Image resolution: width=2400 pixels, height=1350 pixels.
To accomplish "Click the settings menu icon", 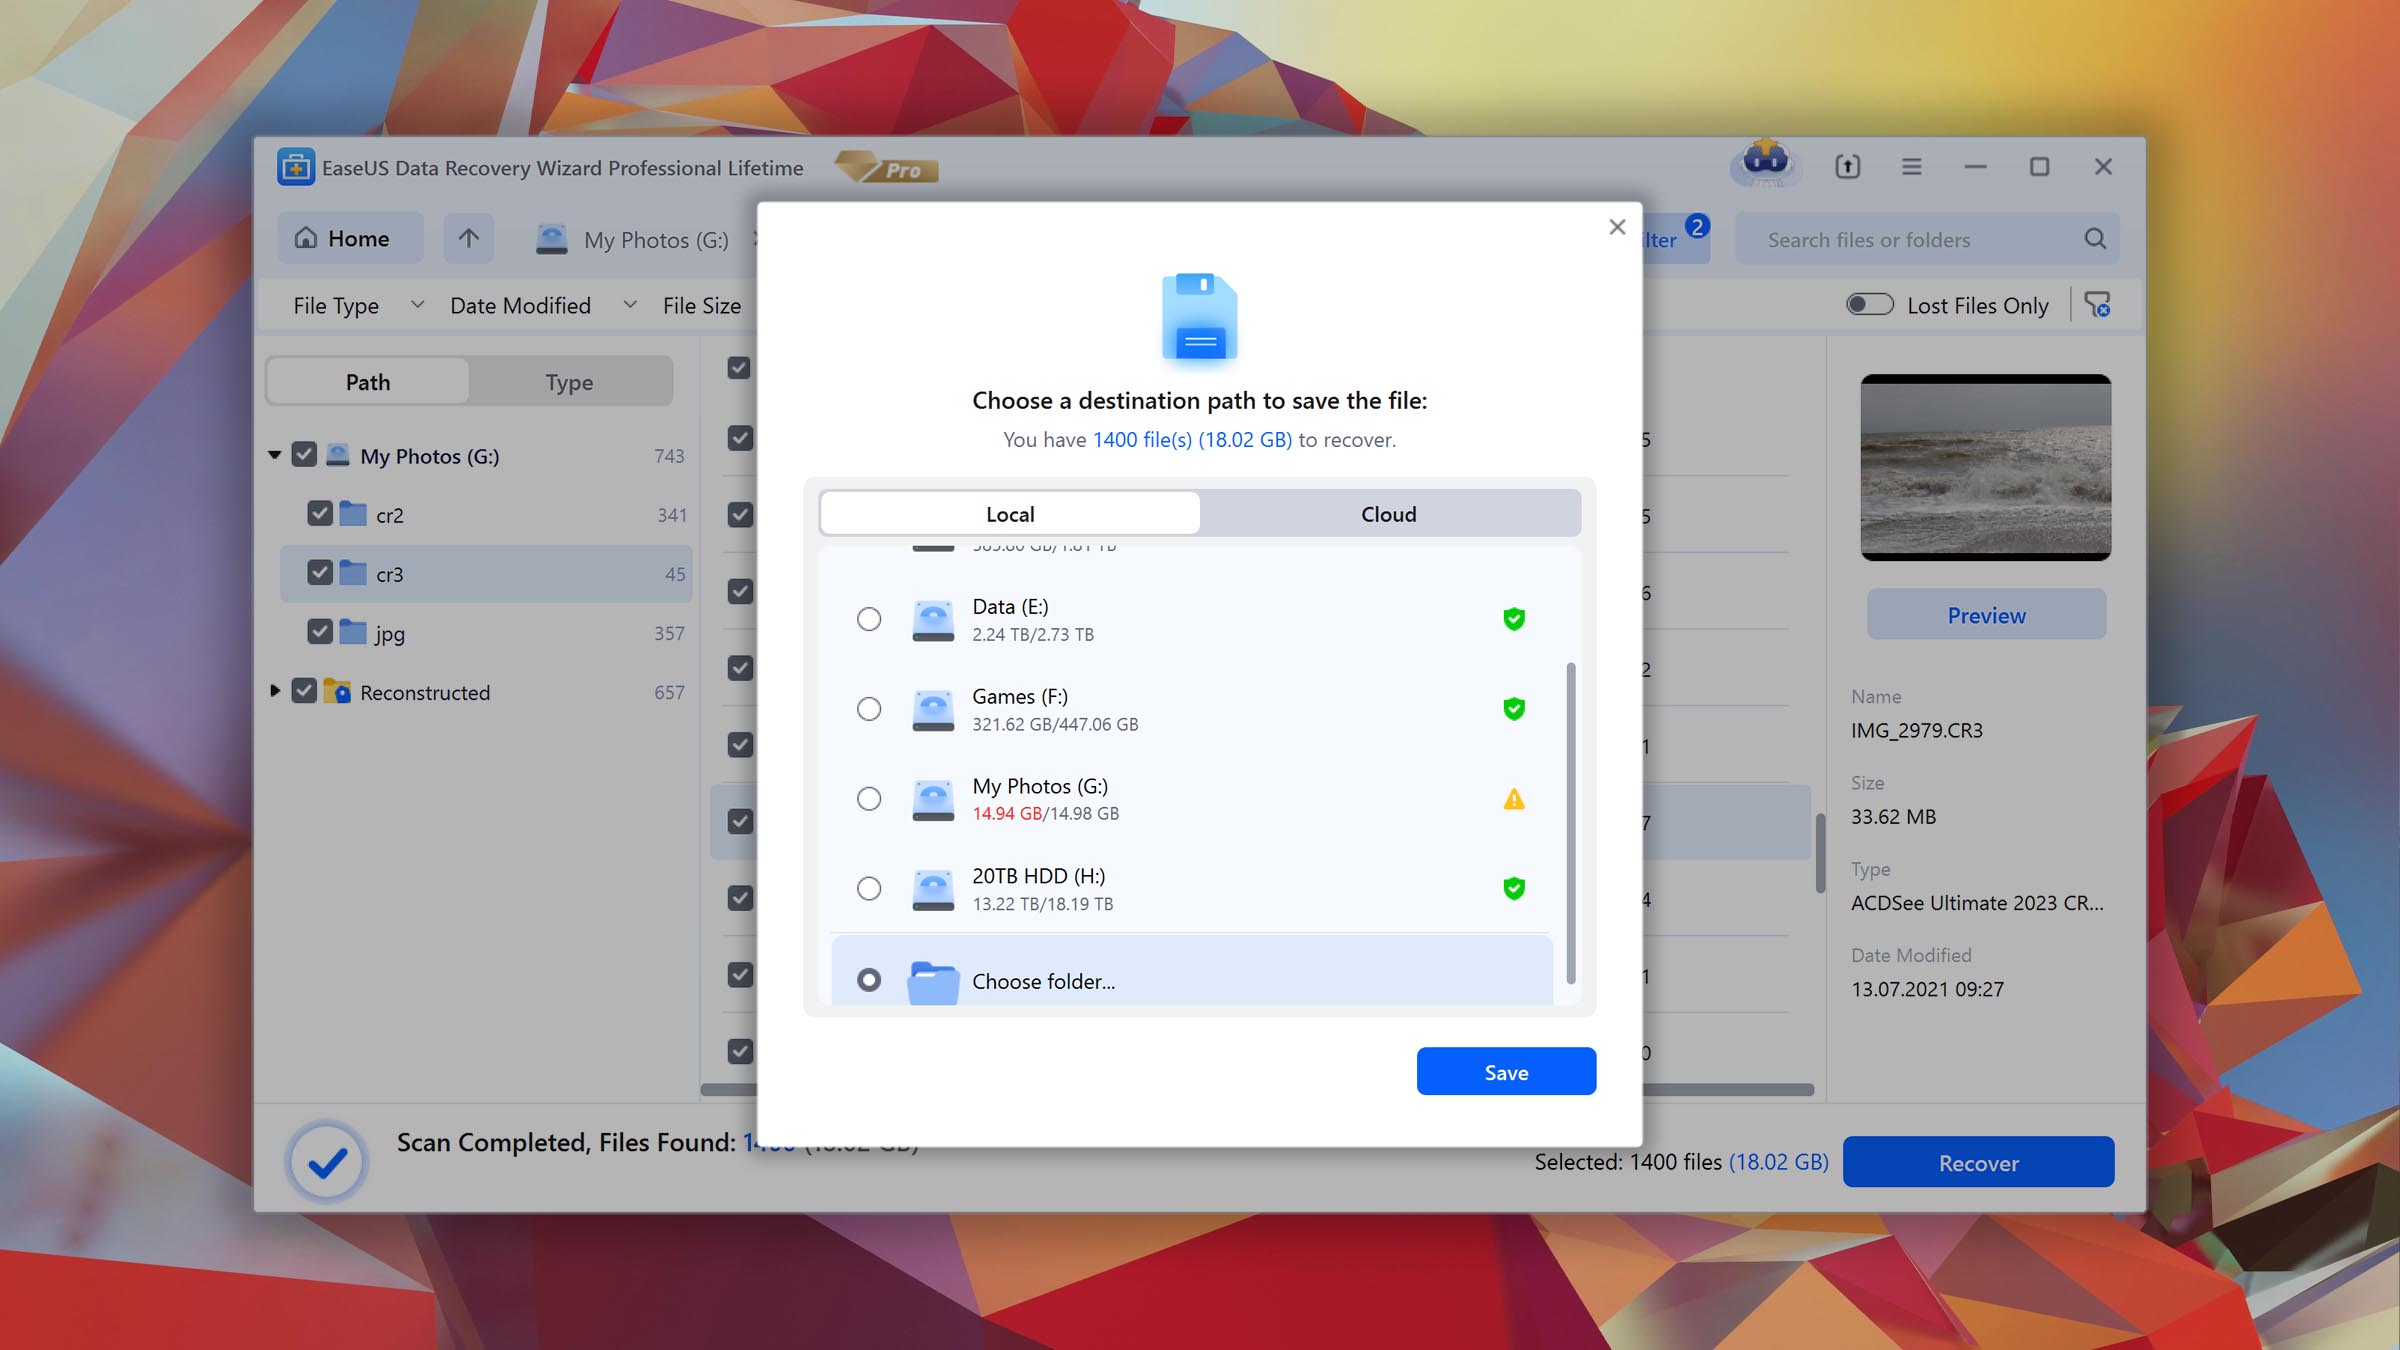I will point(1909,165).
